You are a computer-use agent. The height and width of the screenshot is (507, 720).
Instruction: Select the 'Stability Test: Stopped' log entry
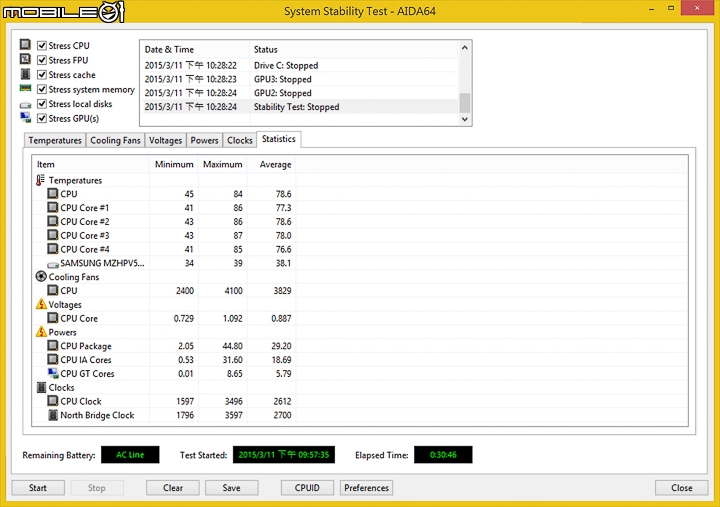(x=300, y=107)
